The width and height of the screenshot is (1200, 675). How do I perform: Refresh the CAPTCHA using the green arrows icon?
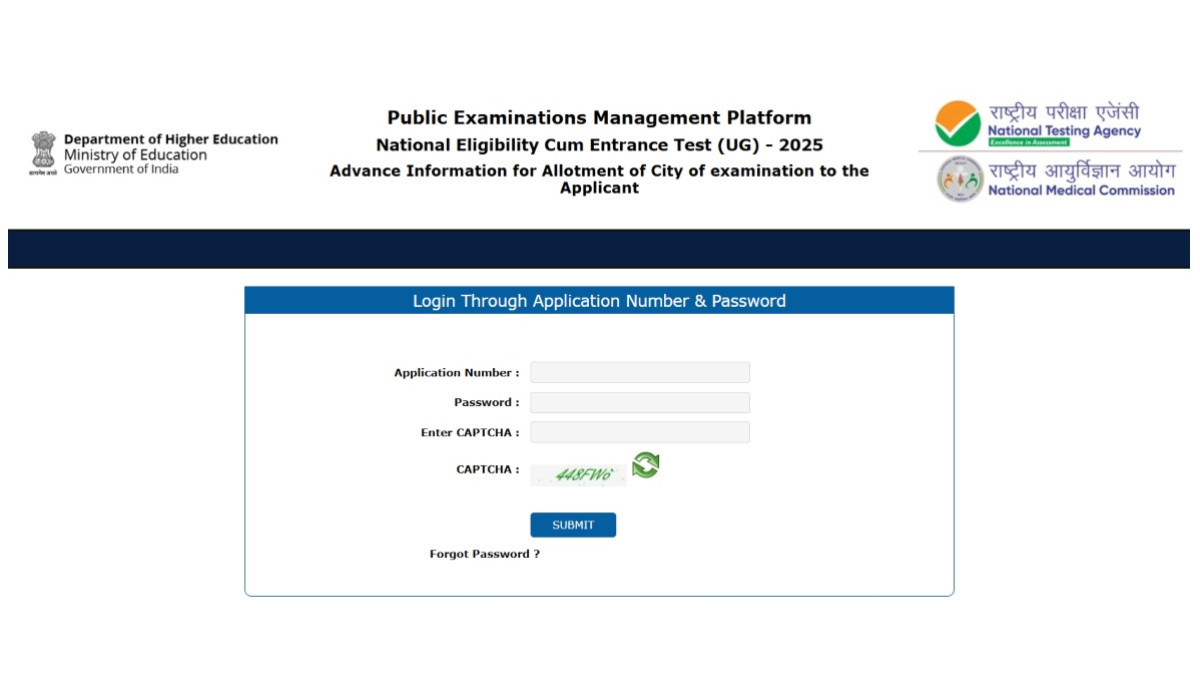point(645,465)
